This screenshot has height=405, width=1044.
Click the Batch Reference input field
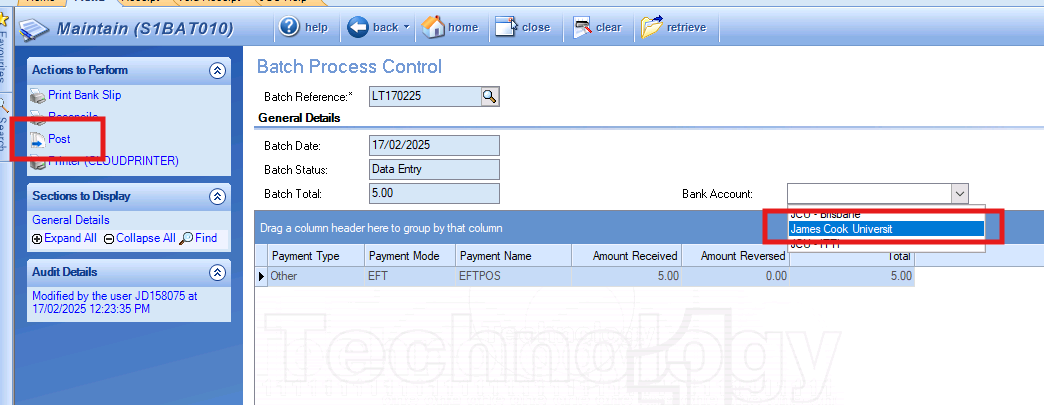tap(425, 97)
